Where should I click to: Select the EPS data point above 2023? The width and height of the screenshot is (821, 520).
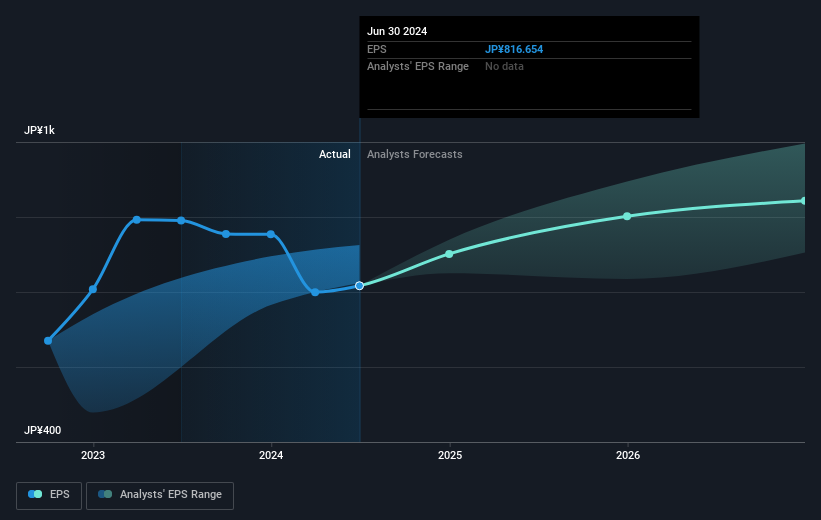93,289
